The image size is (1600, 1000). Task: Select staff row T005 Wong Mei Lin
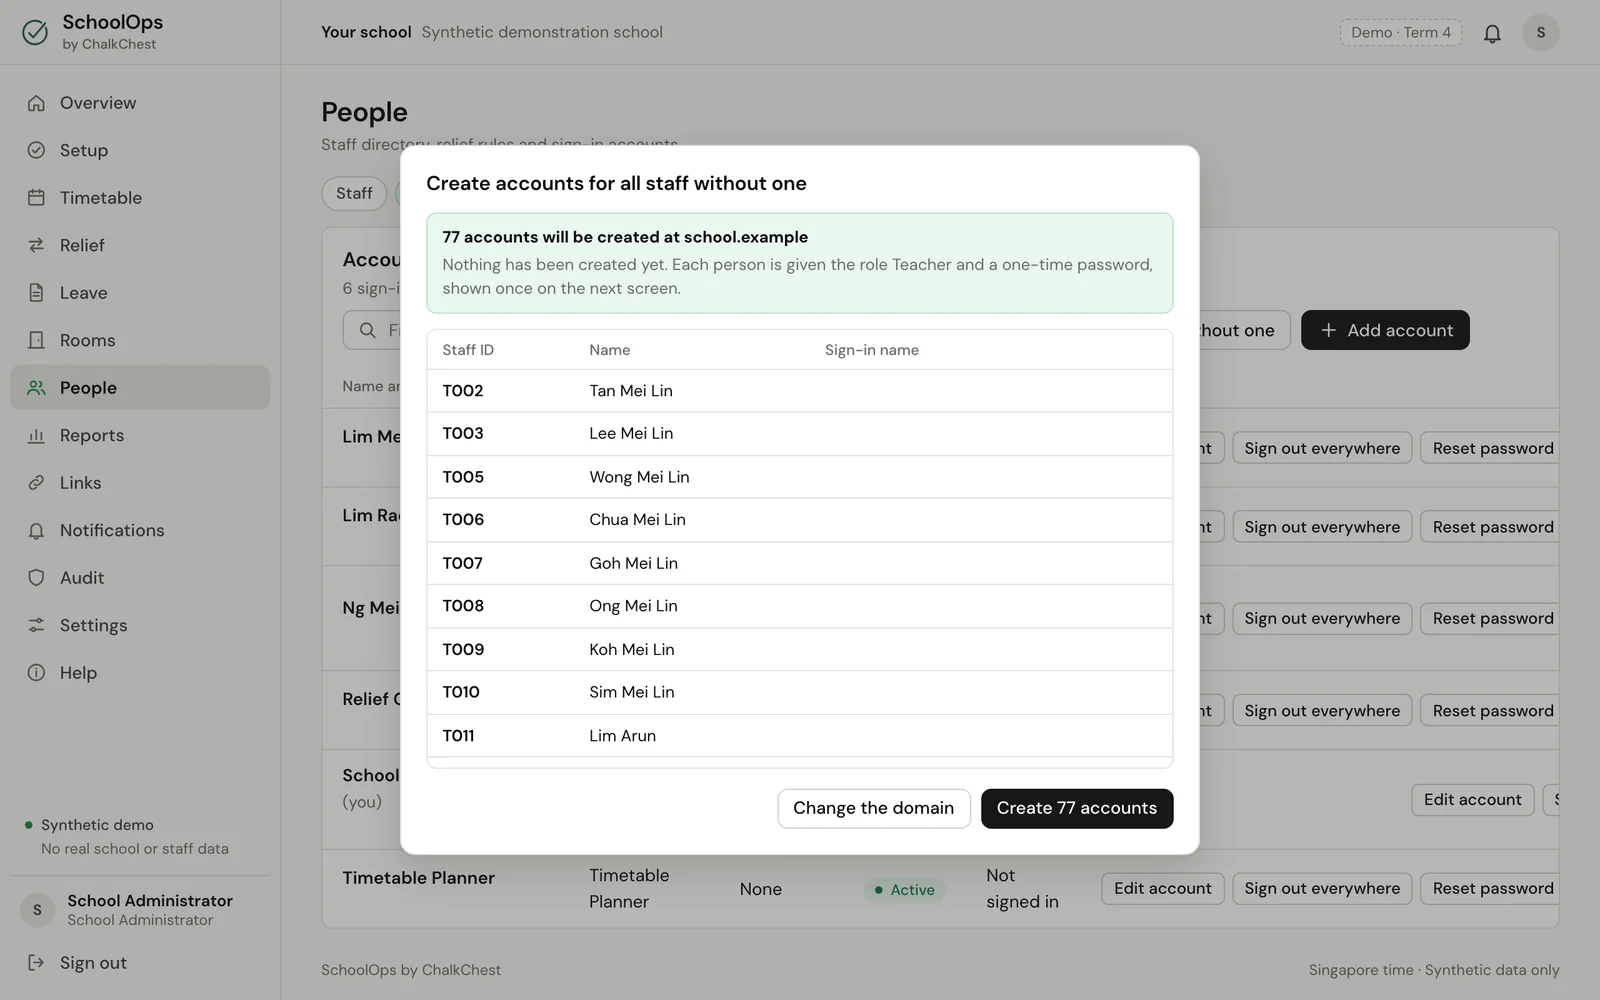(800, 477)
